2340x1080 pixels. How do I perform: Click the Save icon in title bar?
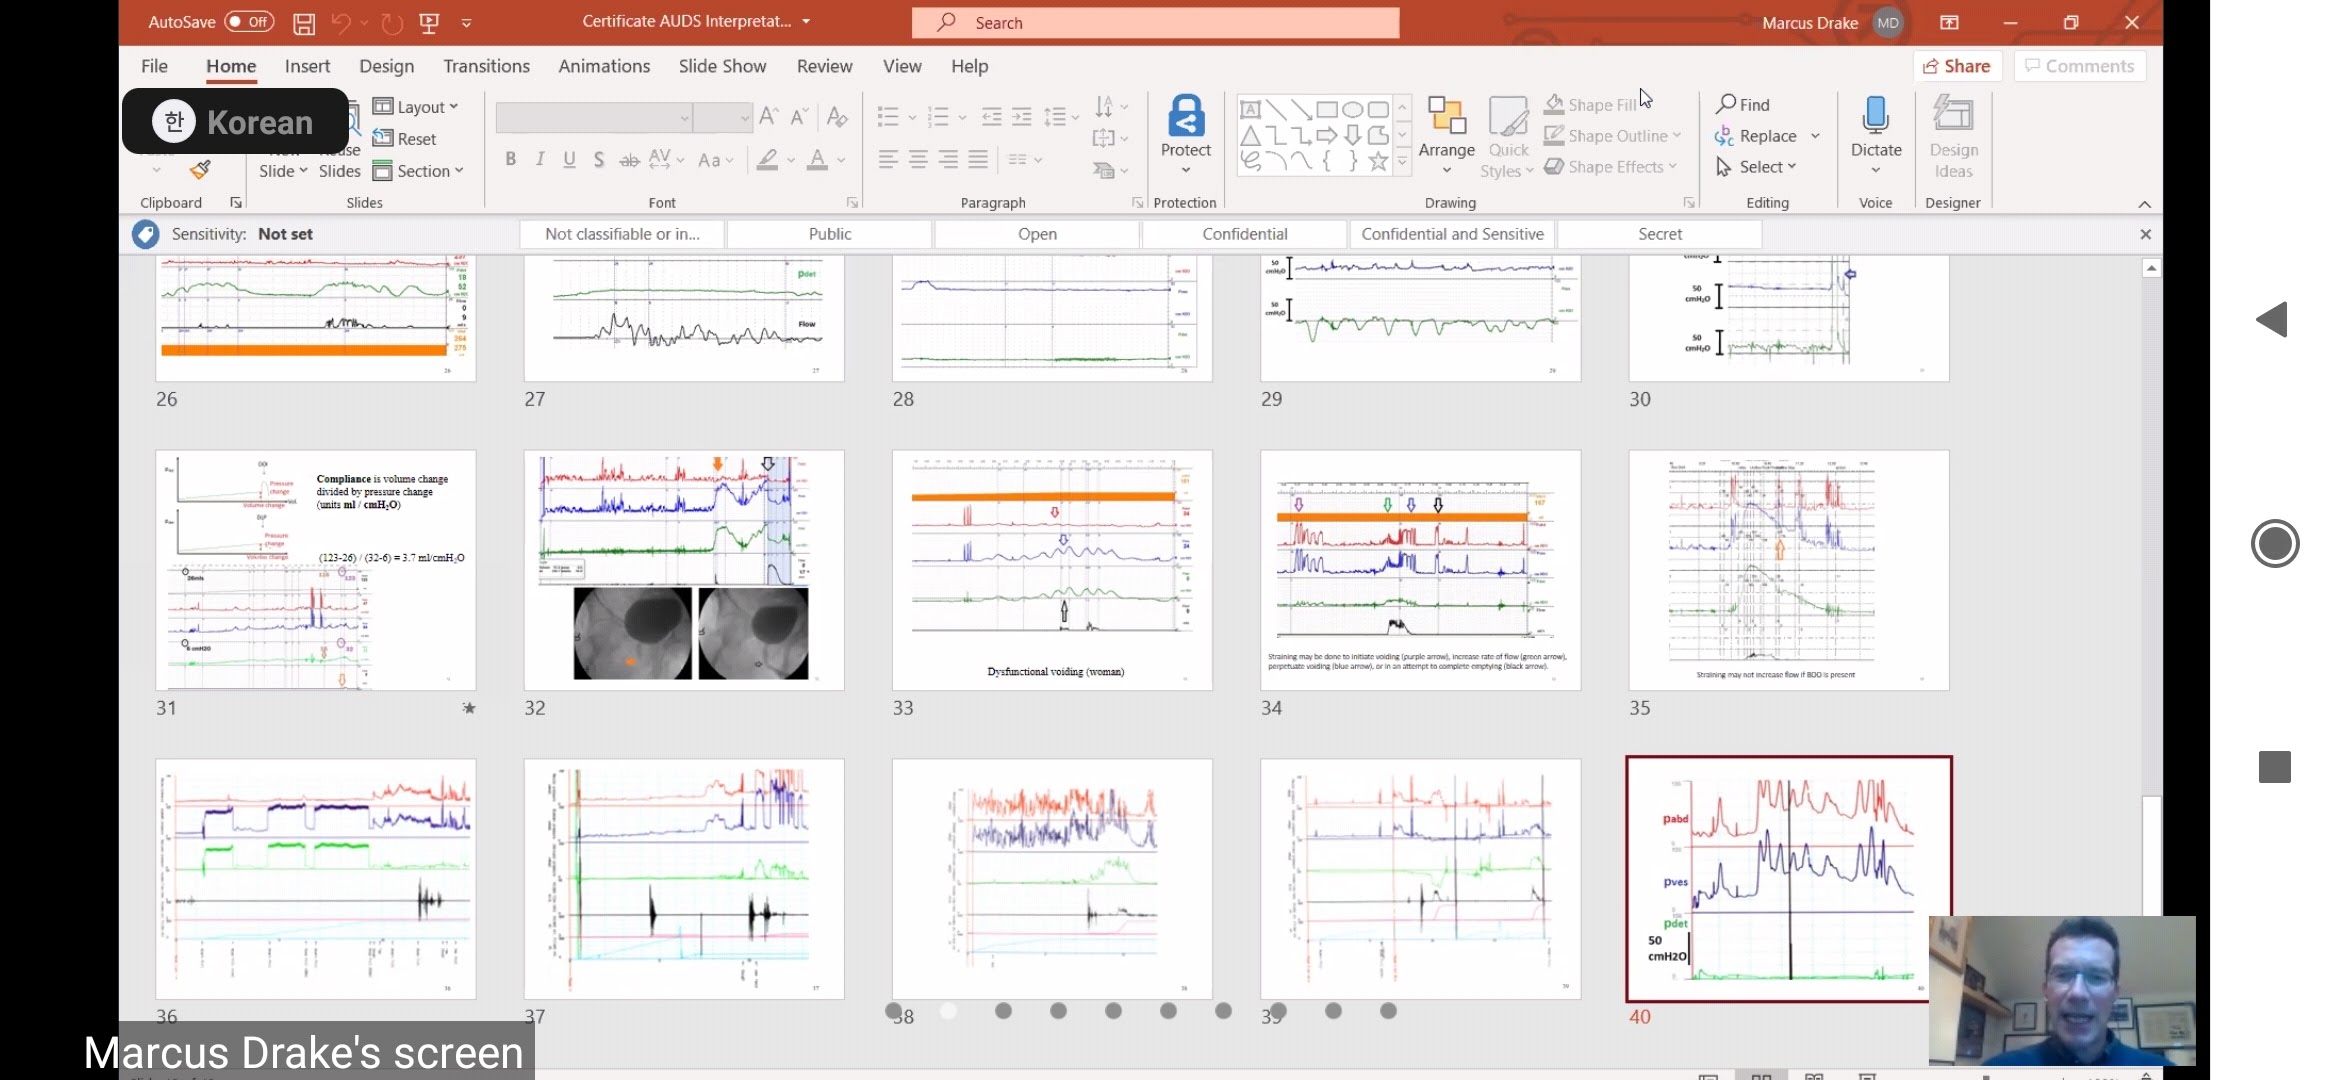point(304,23)
